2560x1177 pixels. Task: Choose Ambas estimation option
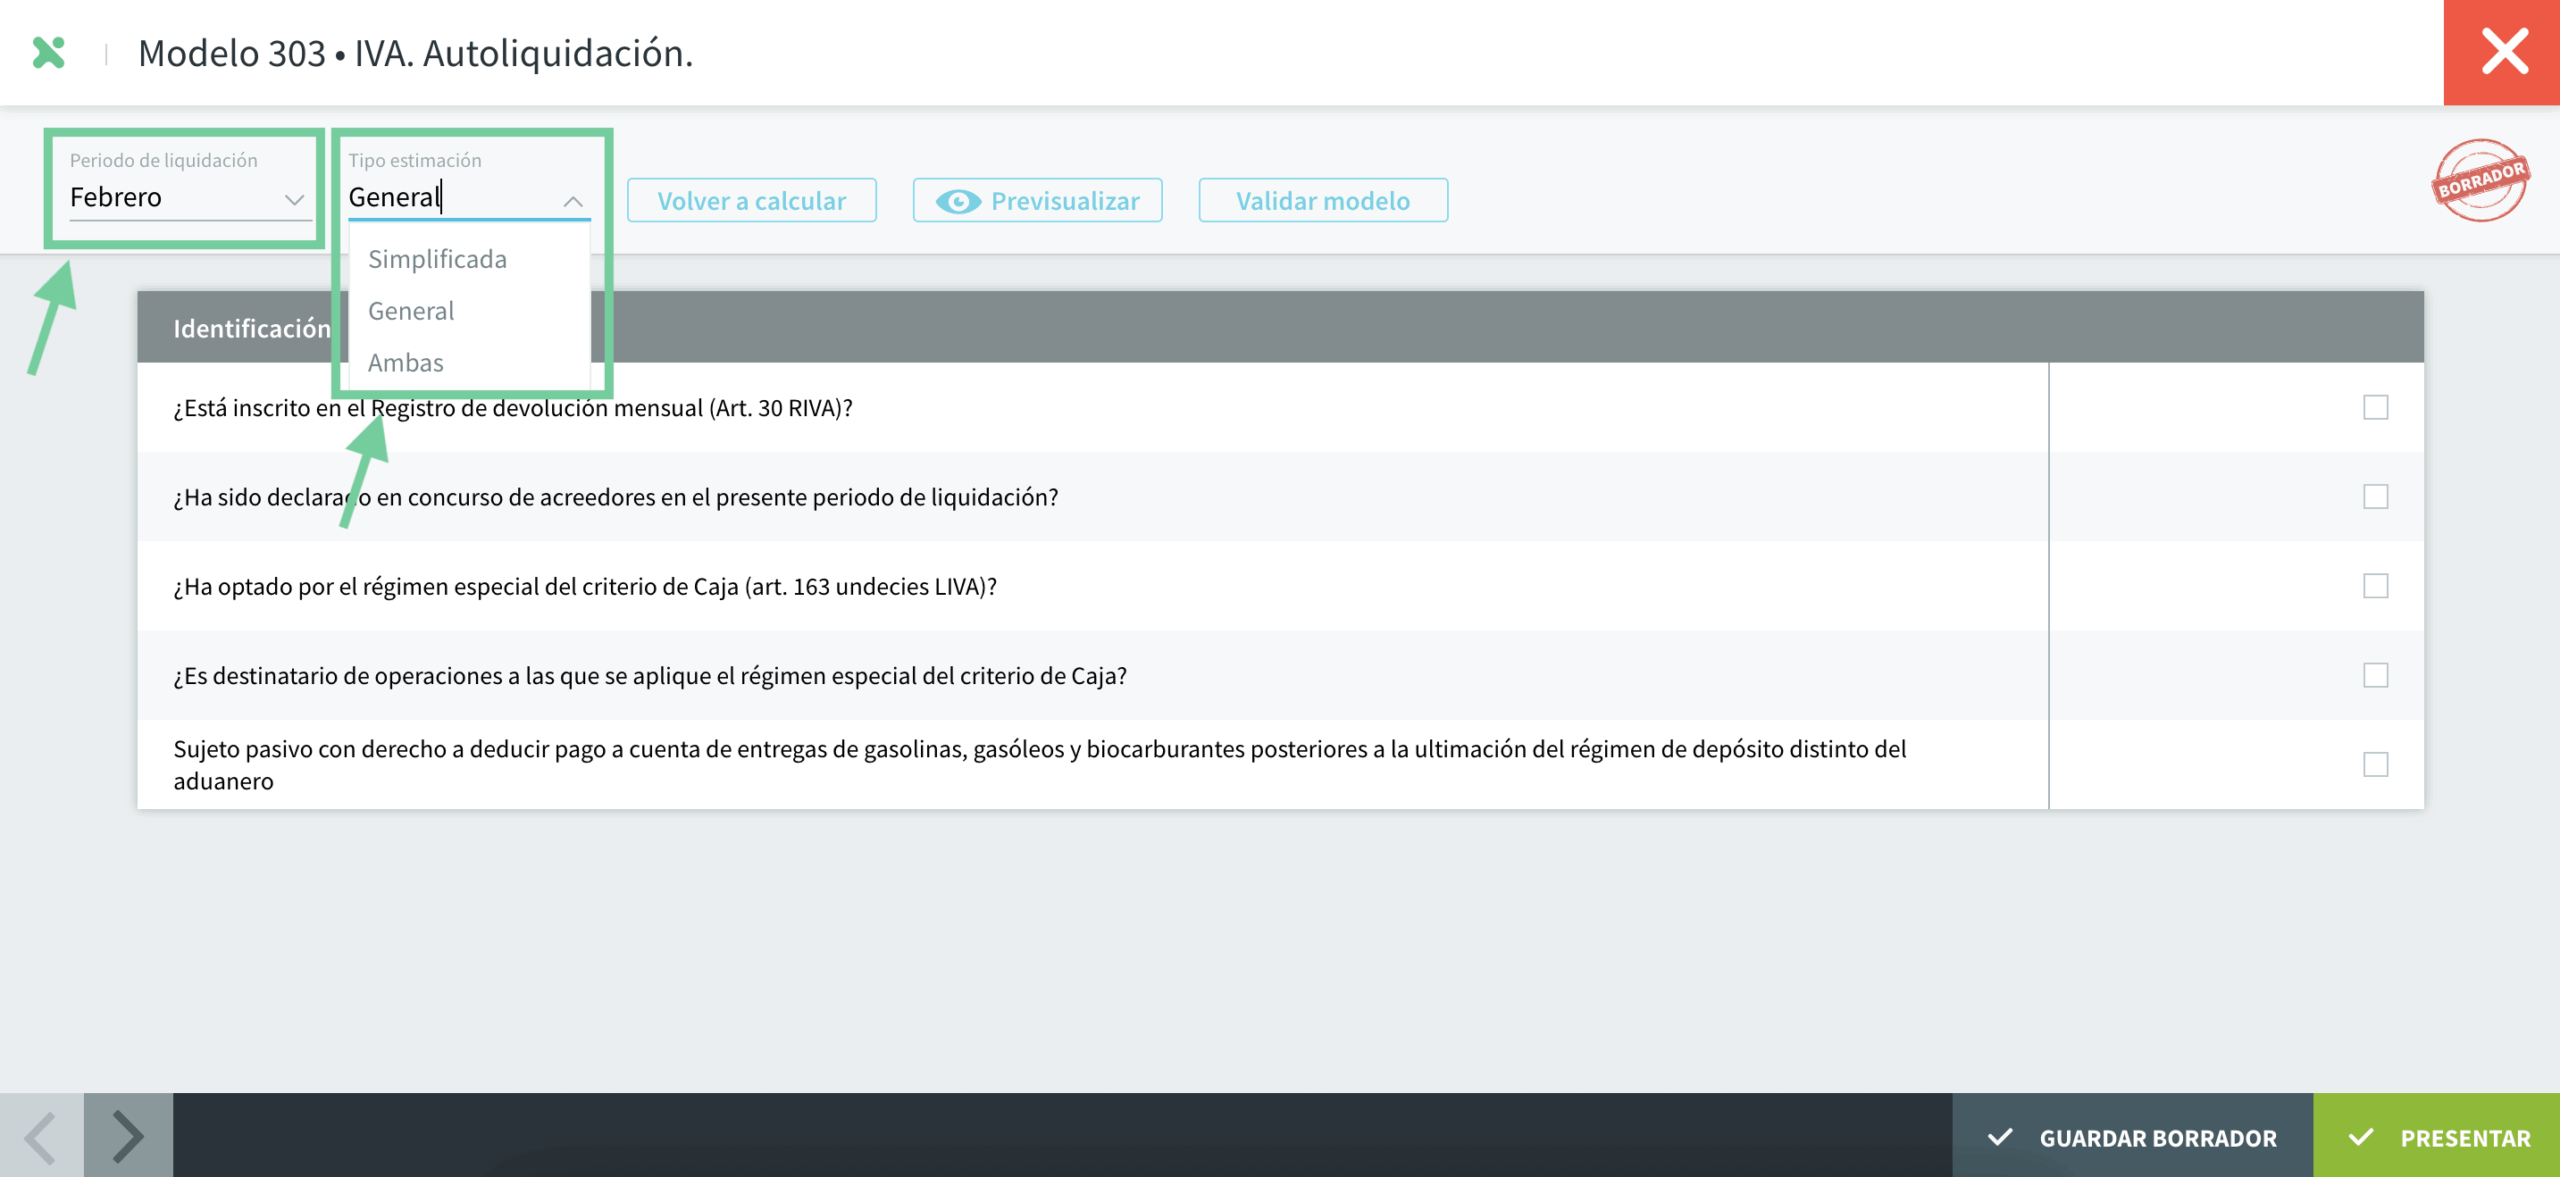[x=406, y=362]
